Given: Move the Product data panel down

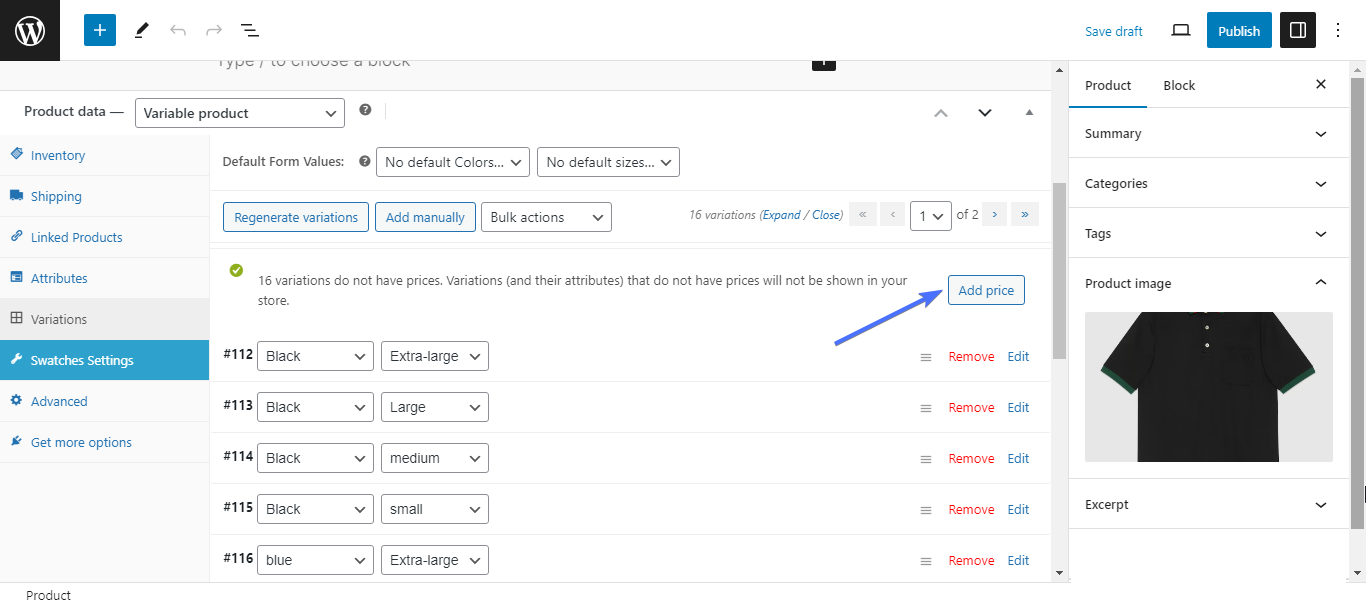Looking at the screenshot, I should [985, 112].
